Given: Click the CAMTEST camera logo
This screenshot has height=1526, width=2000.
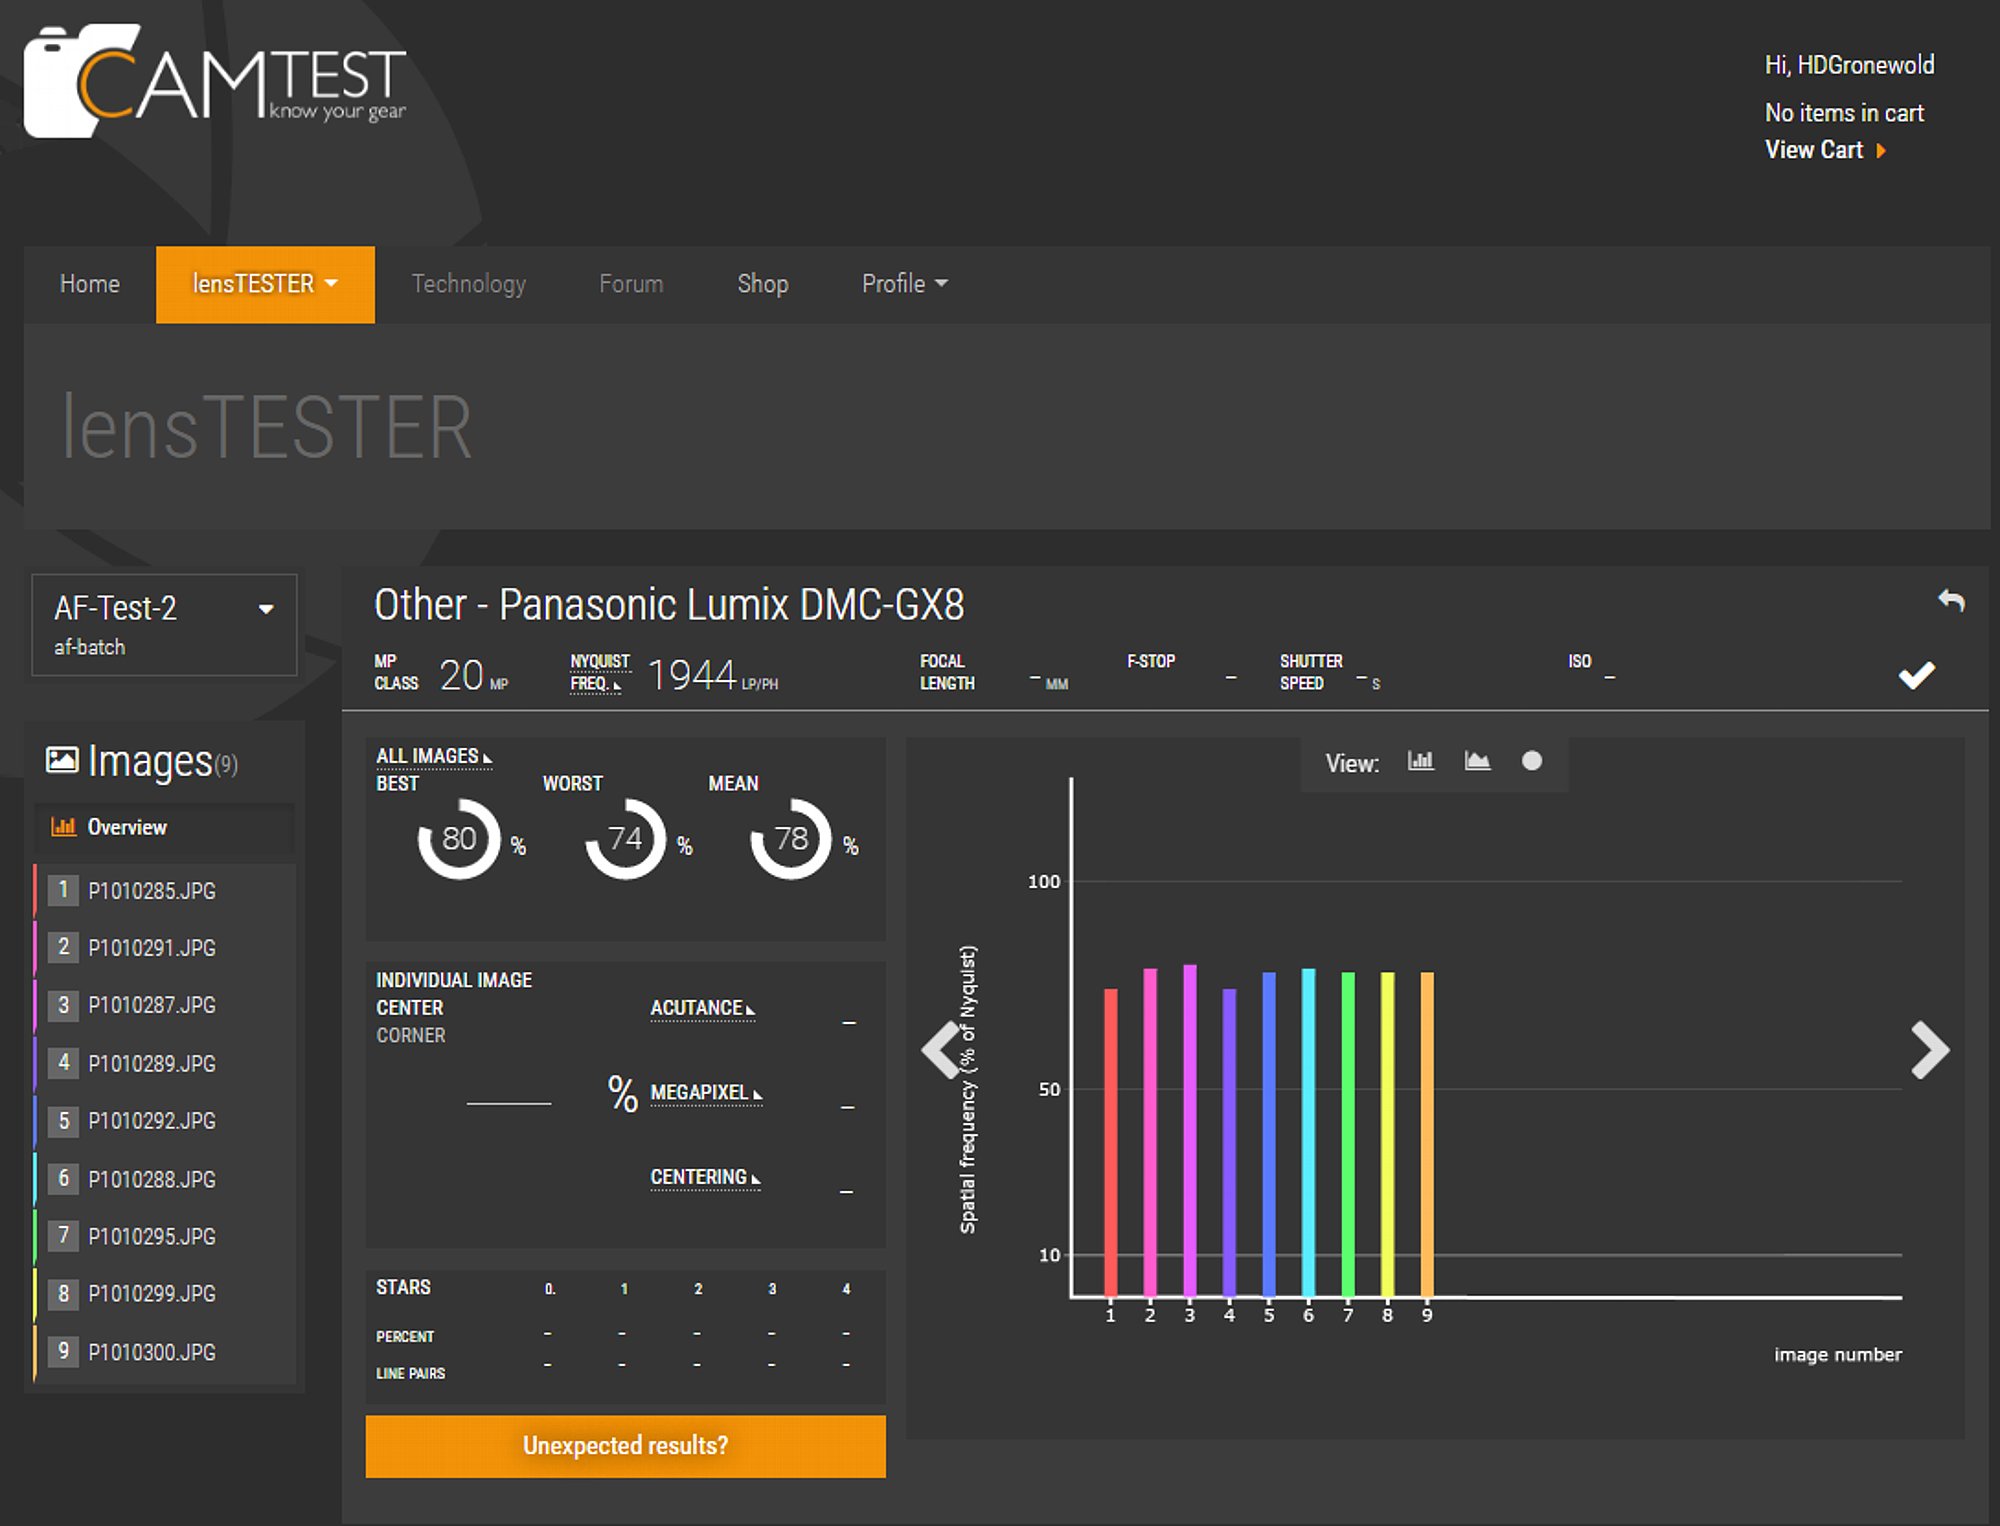Looking at the screenshot, I should [215, 80].
